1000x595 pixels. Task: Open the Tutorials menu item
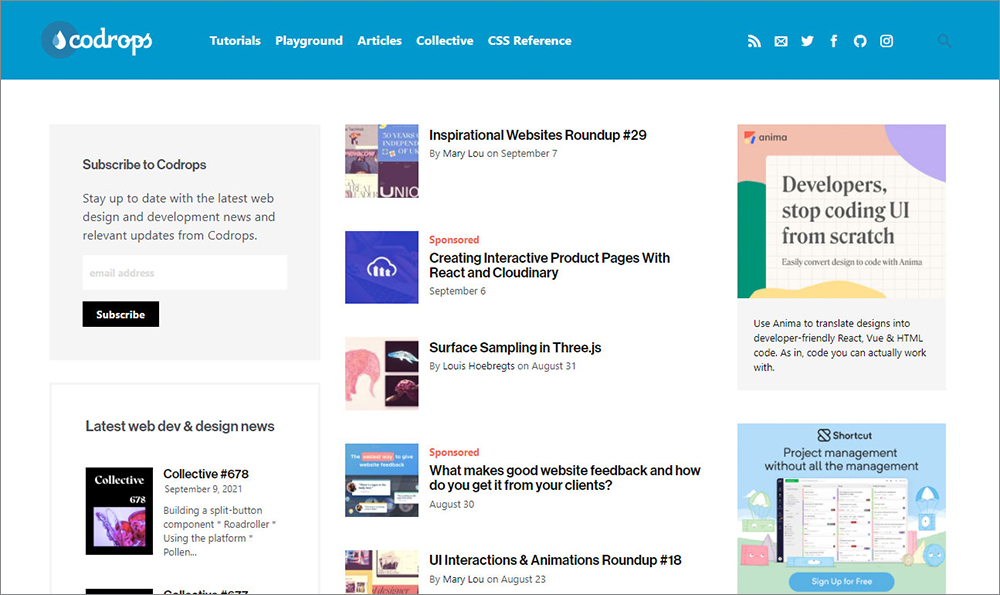[235, 40]
